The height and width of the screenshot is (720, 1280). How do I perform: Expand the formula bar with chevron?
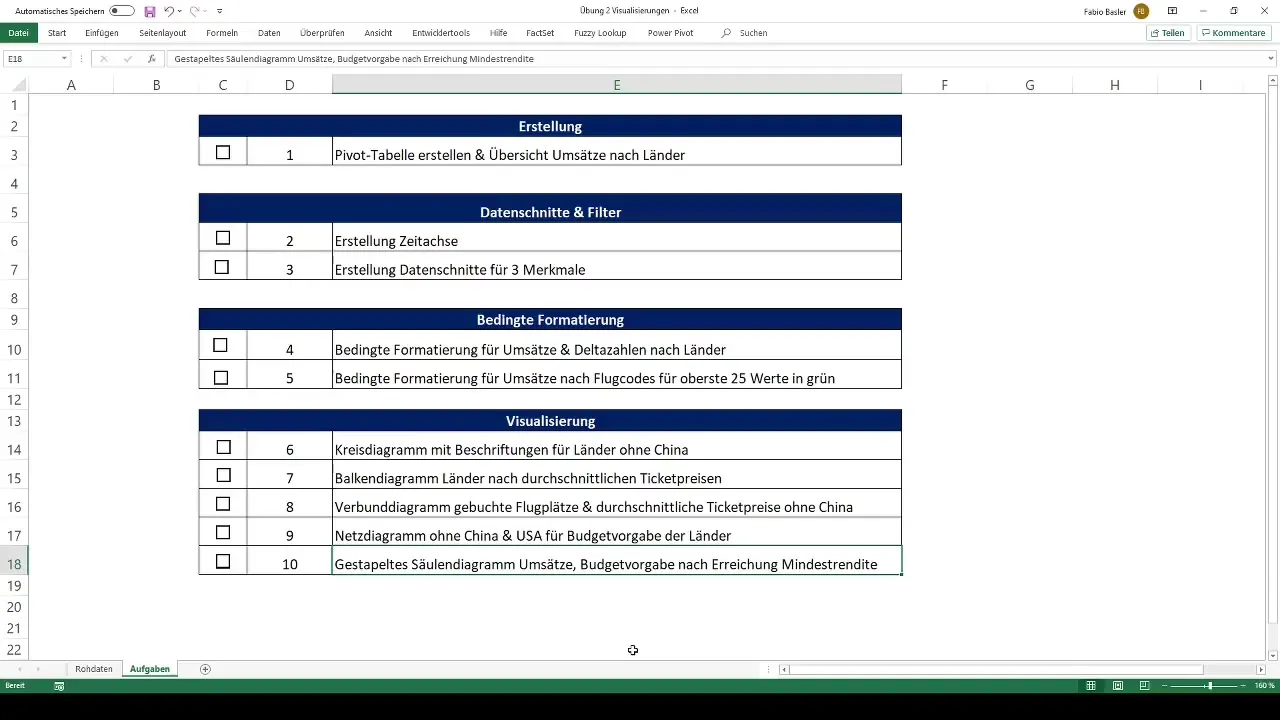[1270, 59]
